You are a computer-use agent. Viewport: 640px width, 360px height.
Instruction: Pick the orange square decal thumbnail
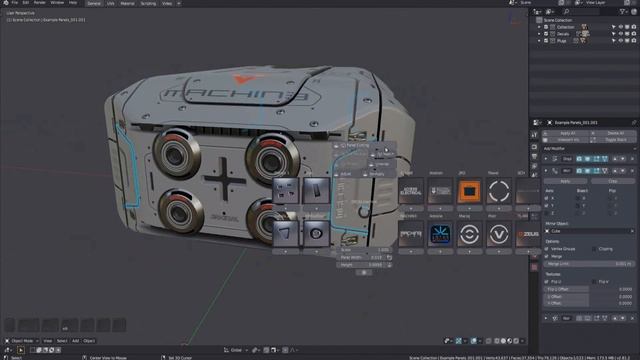point(469,191)
